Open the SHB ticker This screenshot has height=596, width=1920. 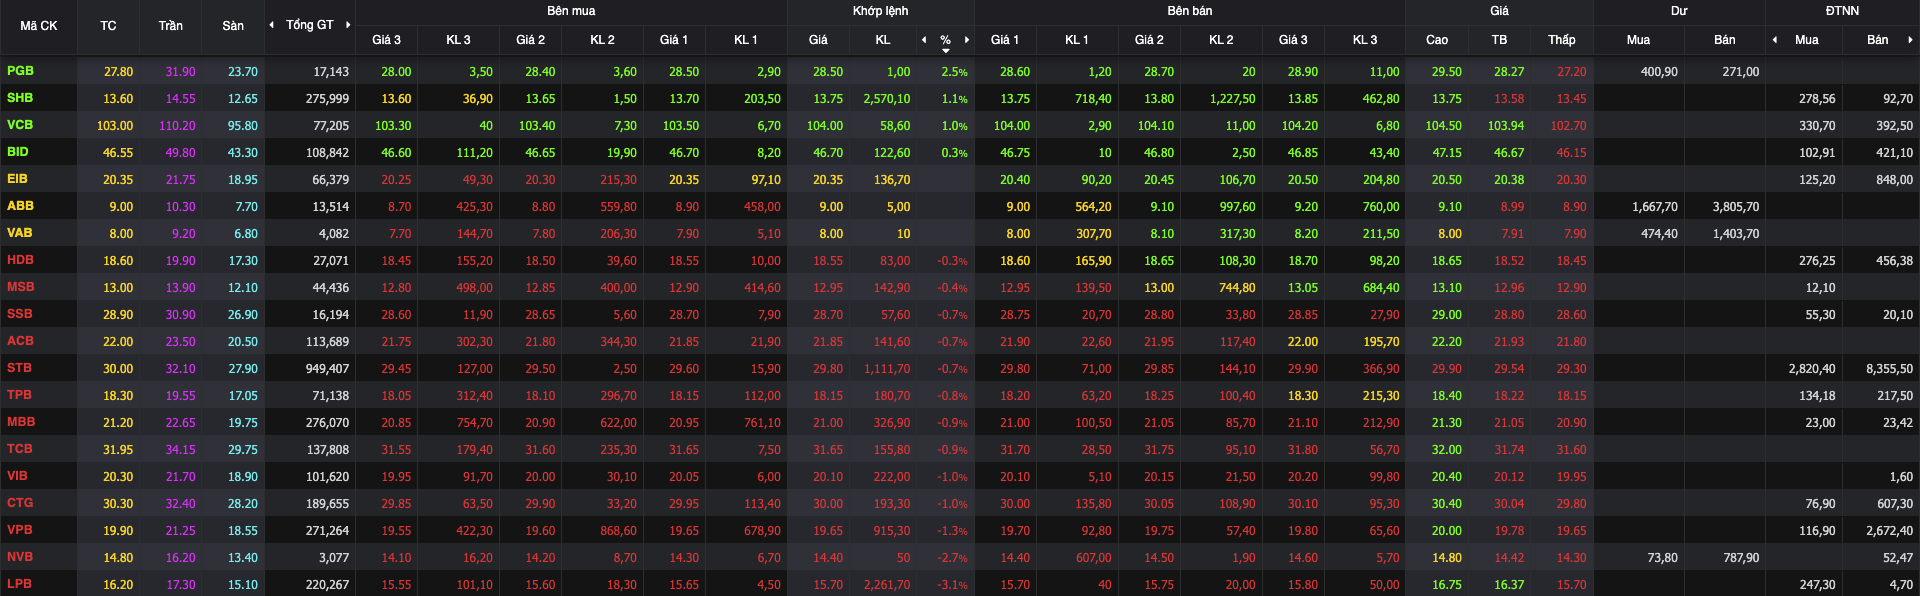point(20,98)
